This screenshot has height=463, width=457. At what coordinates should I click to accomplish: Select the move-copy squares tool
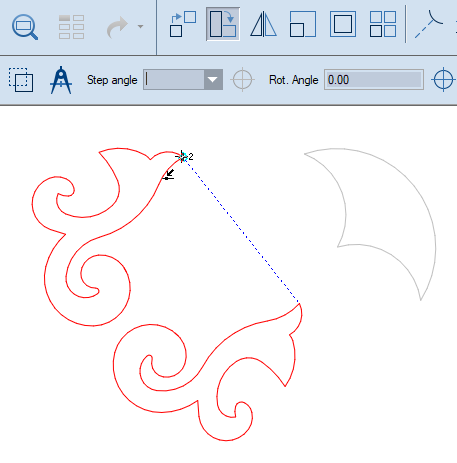pos(183,24)
